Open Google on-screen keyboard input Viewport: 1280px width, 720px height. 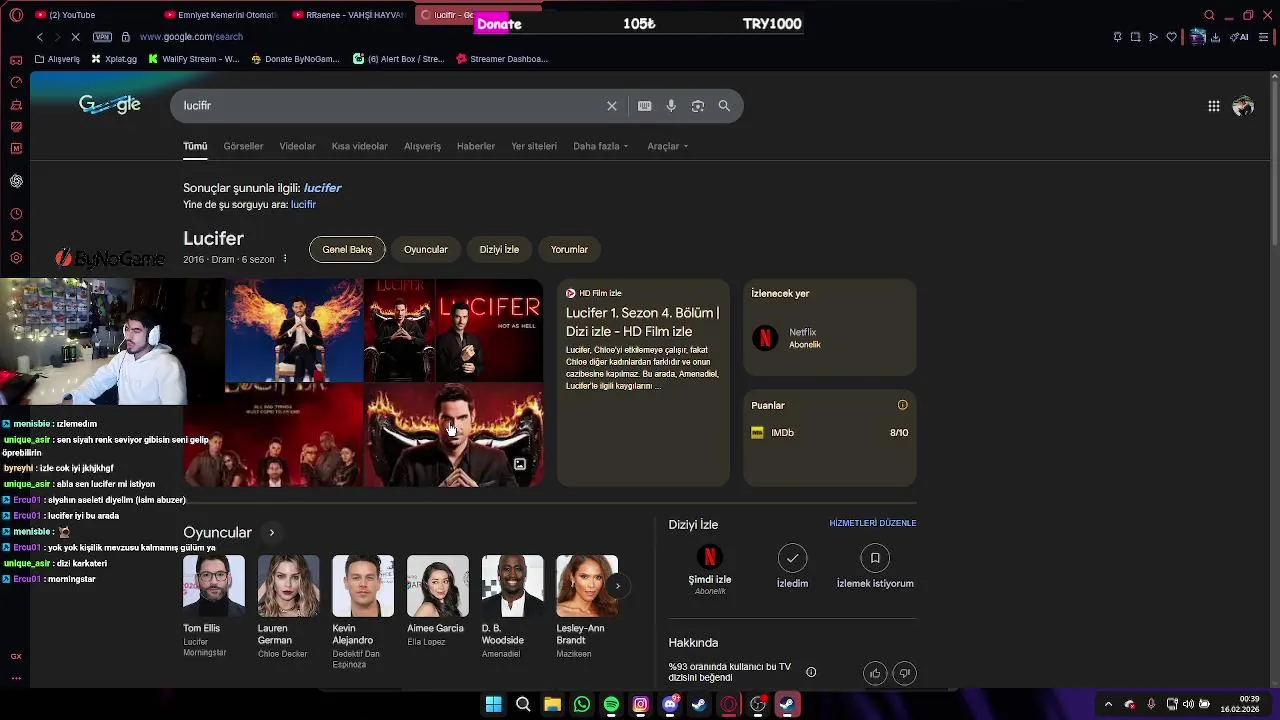(645, 106)
